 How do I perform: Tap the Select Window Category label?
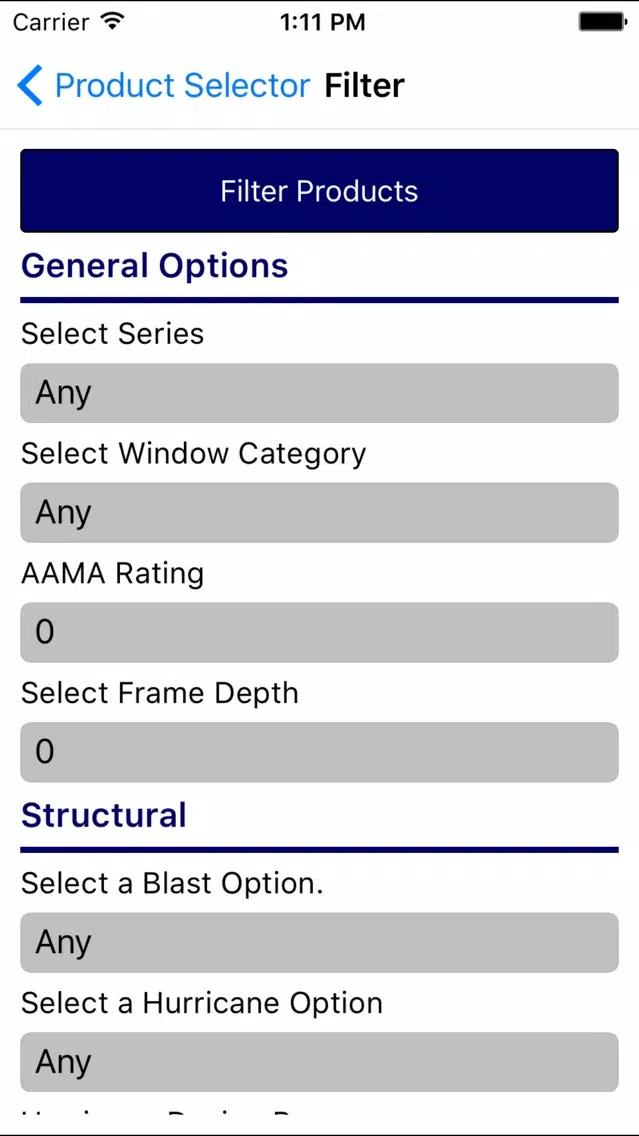[x=193, y=454]
